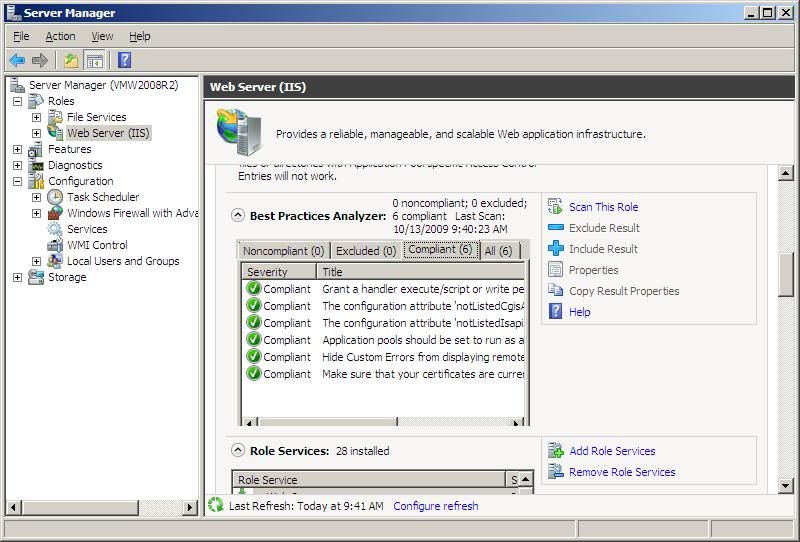Click the Roles node icon
Screen dimensions: 800x542
point(36,101)
